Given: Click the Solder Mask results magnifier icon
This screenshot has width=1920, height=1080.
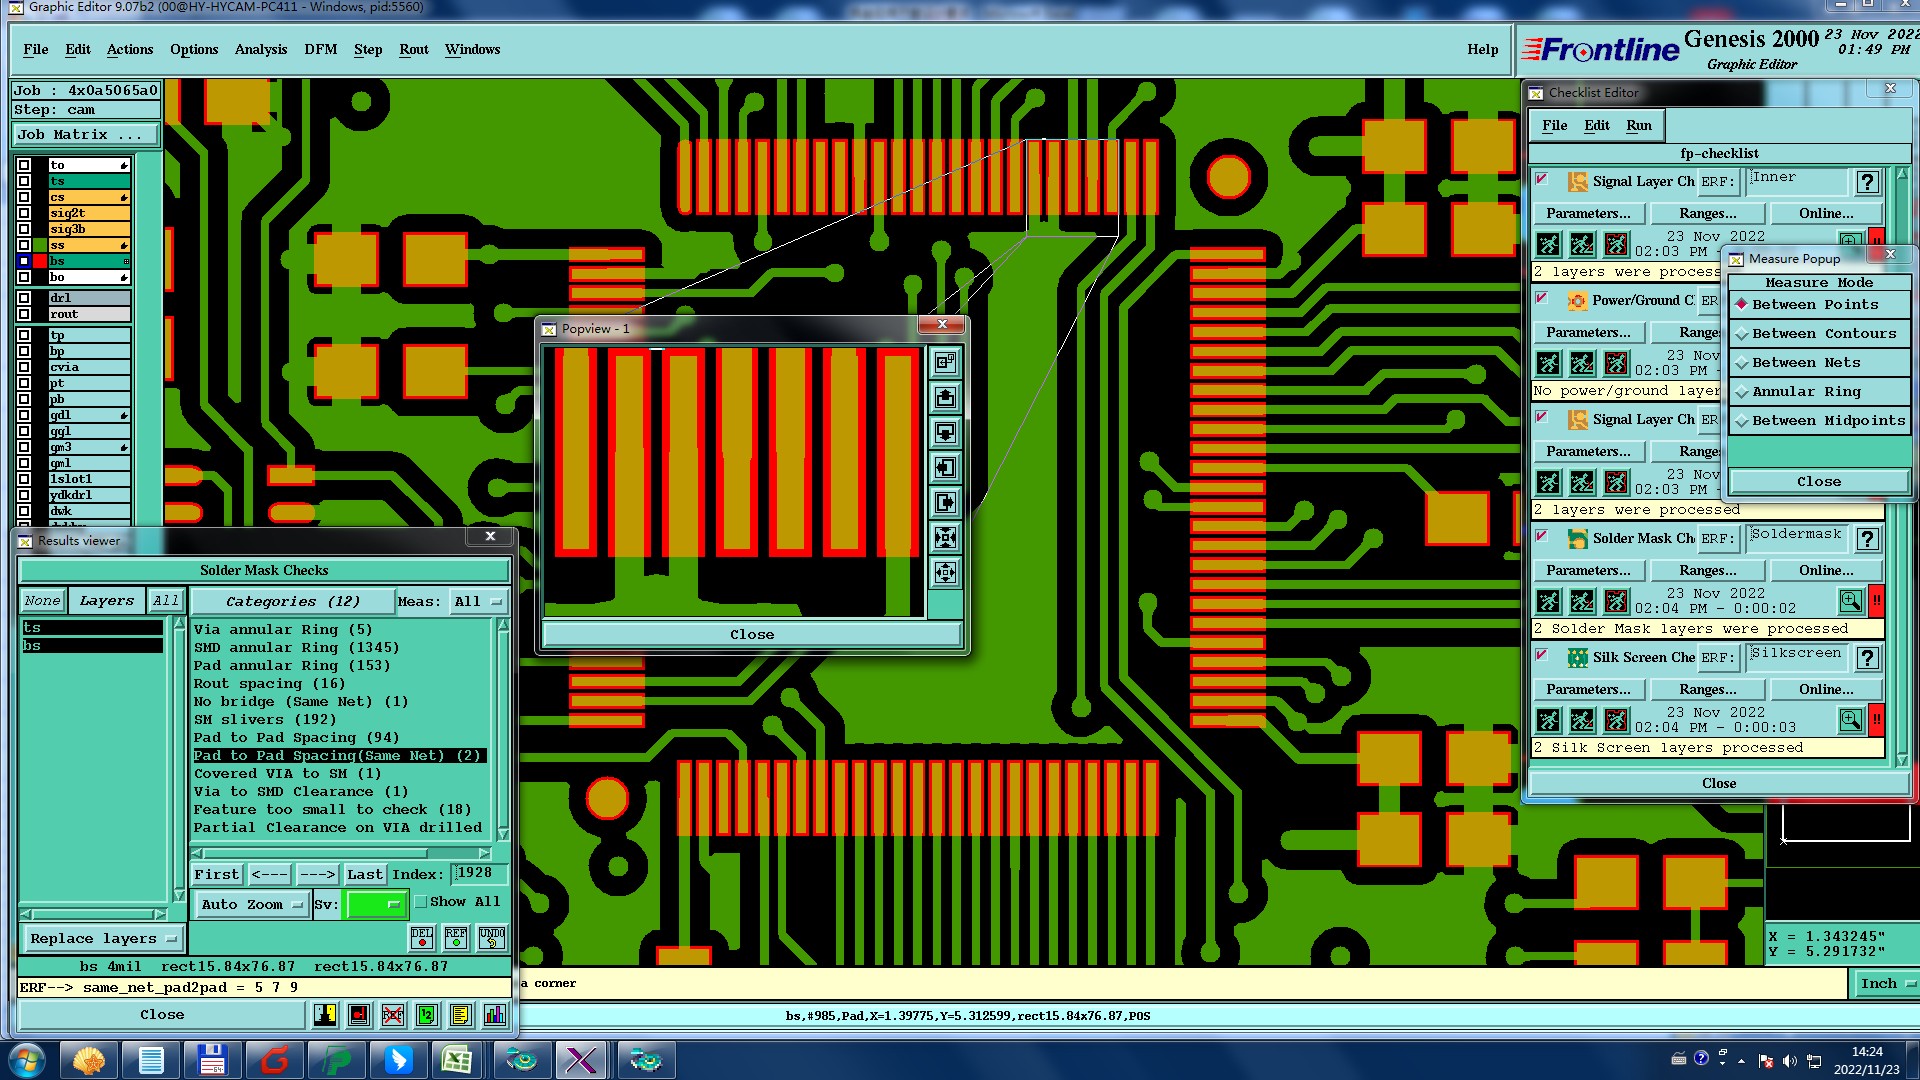Looking at the screenshot, I should [1850, 601].
